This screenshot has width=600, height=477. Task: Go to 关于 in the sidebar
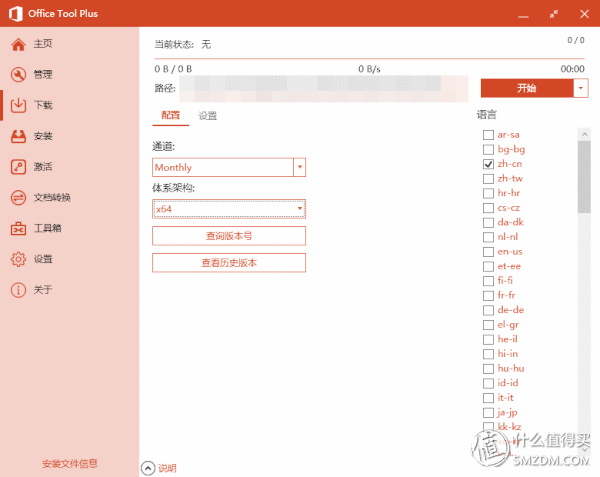click(x=43, y=290)
